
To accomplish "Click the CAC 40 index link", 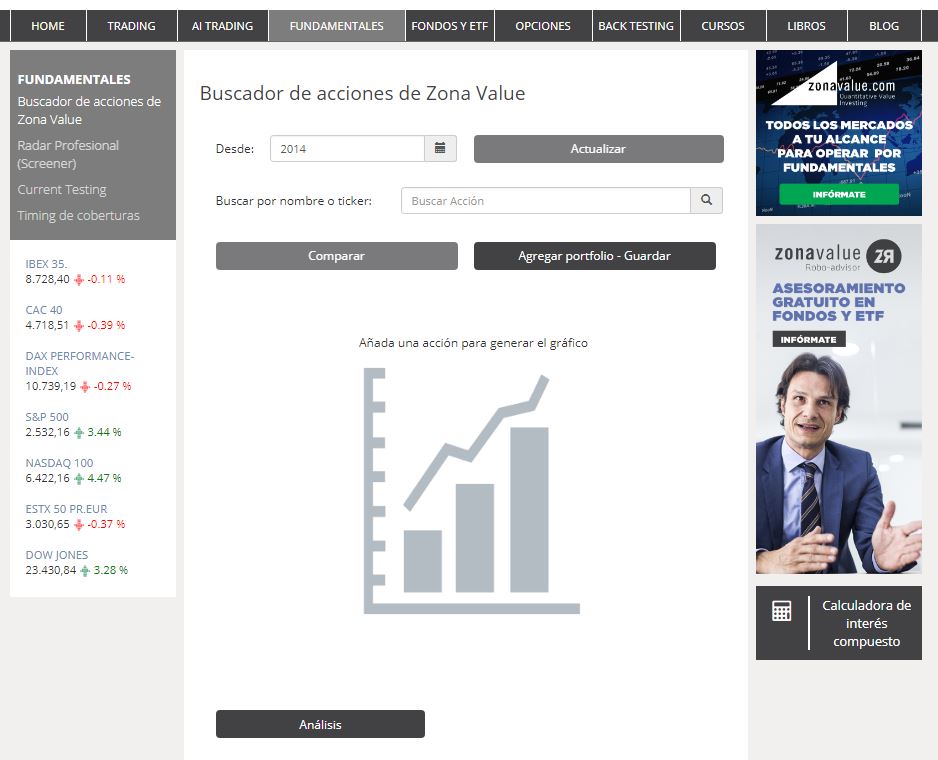I will click(x=44, y=310).
